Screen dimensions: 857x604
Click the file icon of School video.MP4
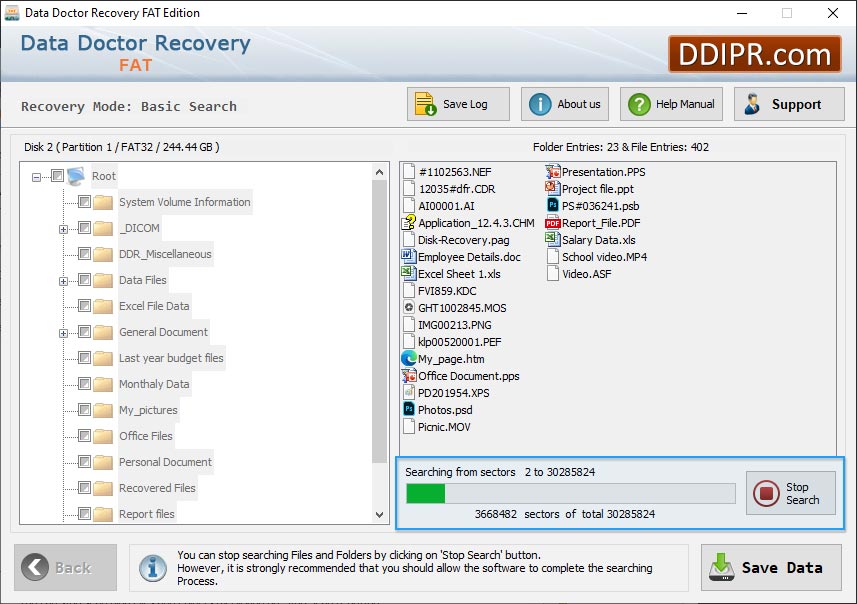553,256
